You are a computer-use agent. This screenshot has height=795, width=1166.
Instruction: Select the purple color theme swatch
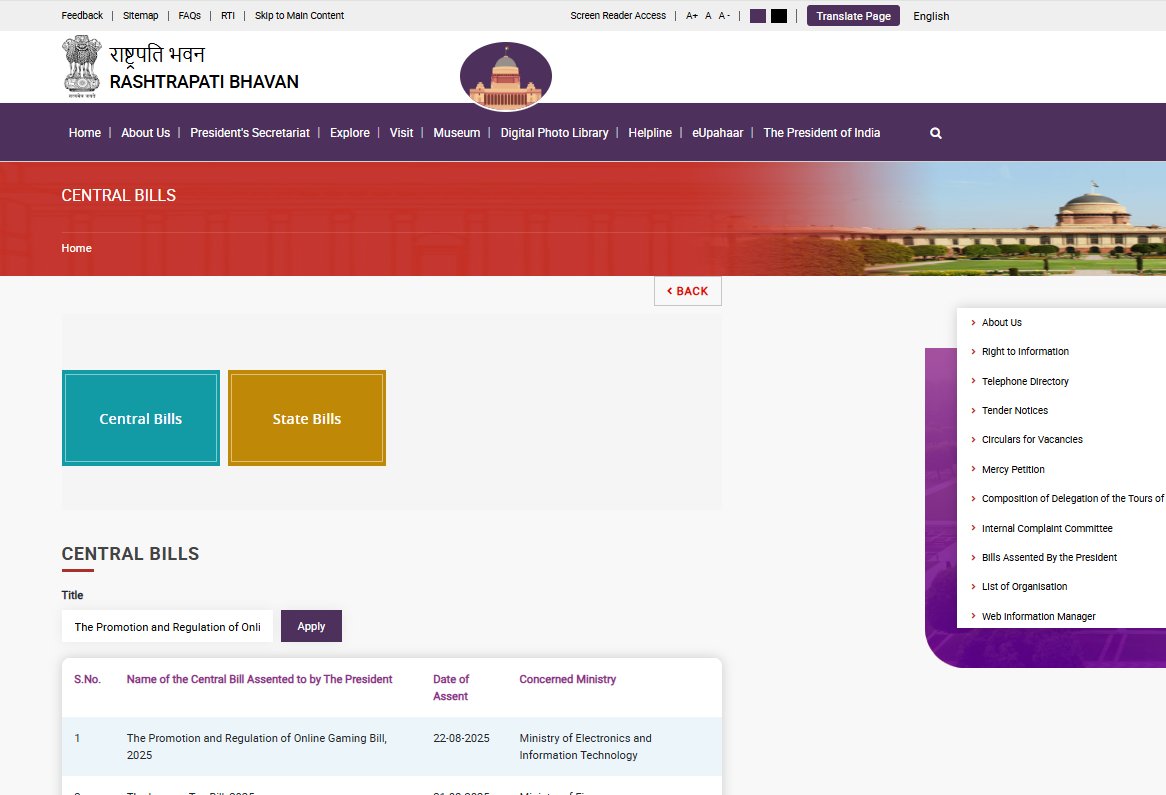click(x=758, y=16)
